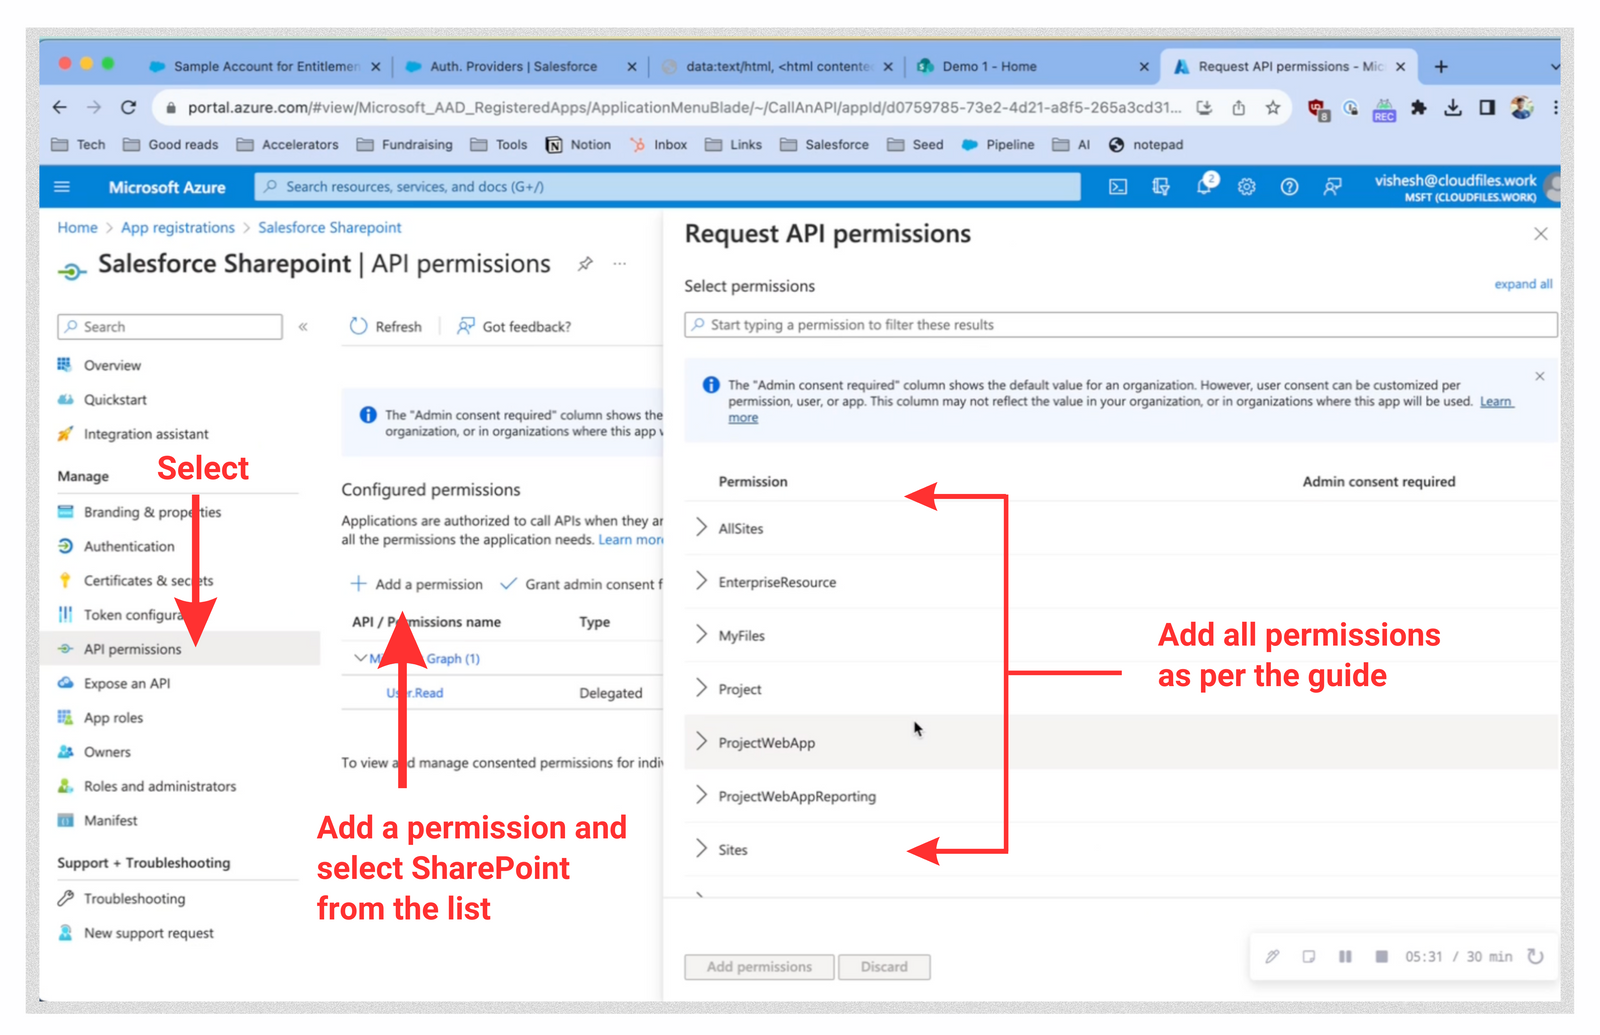
Task: Click the Add permissions button
Action: [758, 967]
